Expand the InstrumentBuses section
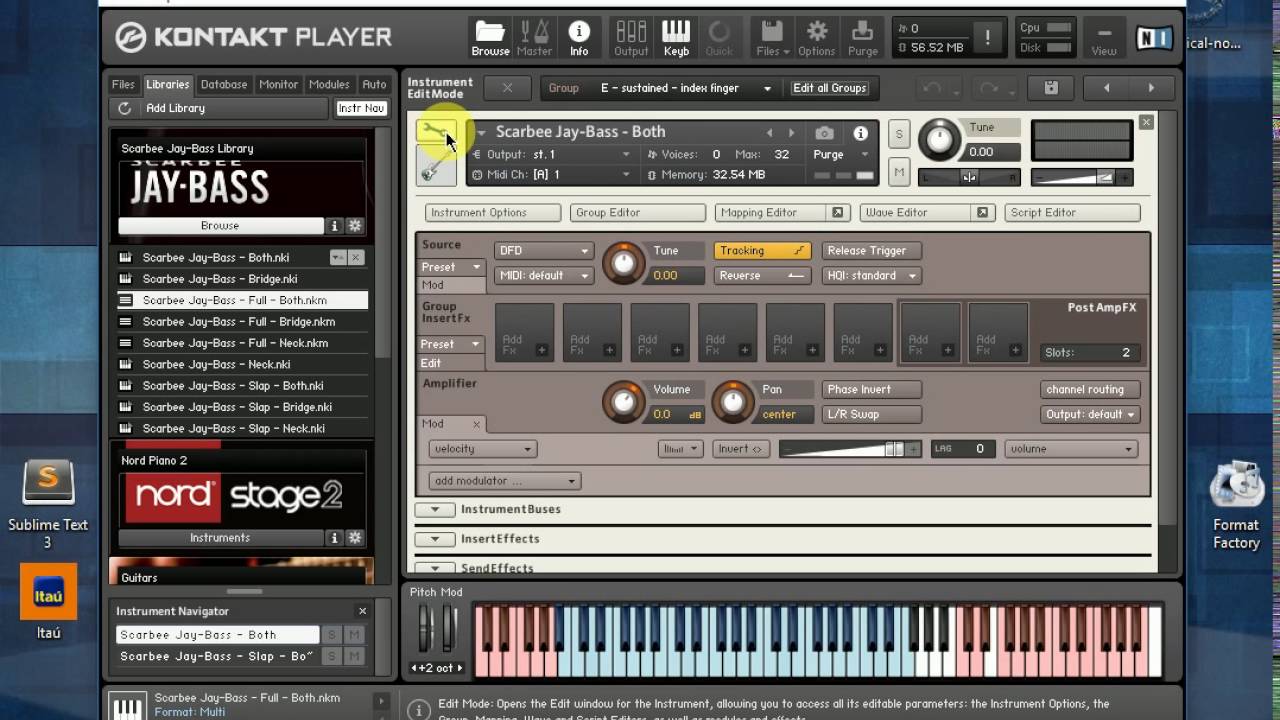Image resolution: width=1280 pixels, height=720 pixels. pyautogui.click(x=435, y=509)
